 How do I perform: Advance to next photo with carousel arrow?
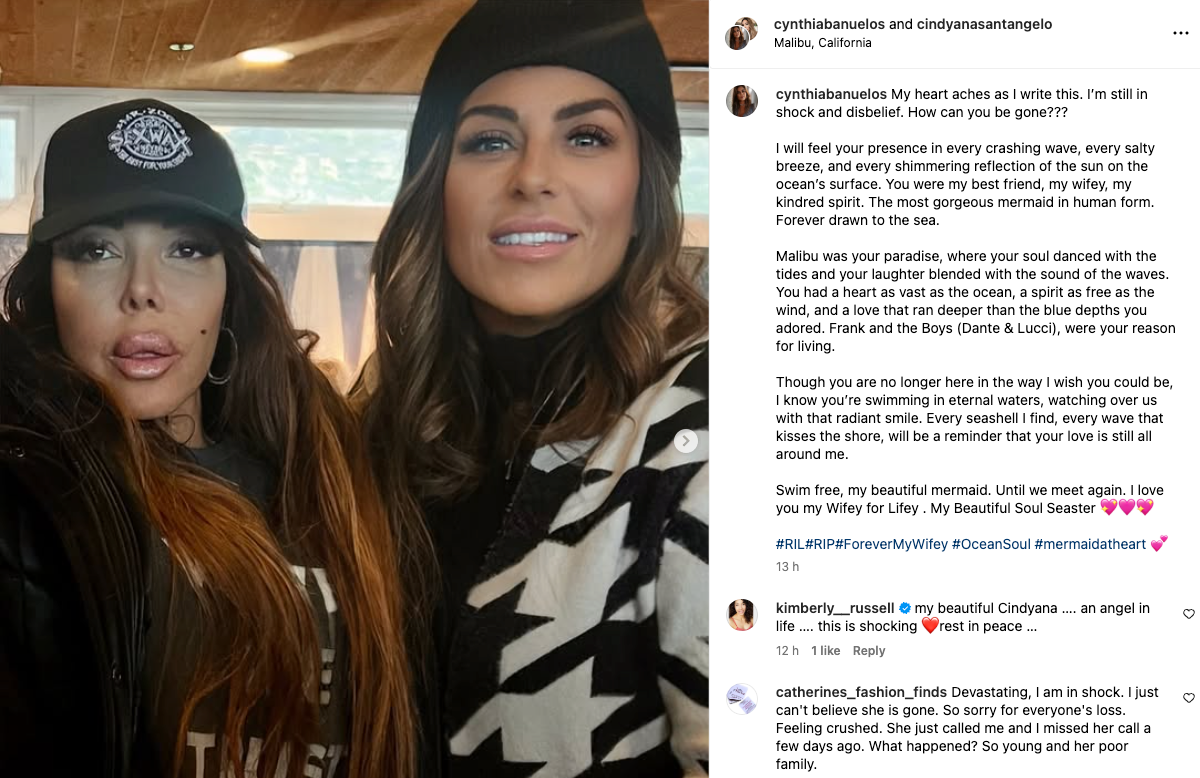pyautogui.click(x=685, y=441)
